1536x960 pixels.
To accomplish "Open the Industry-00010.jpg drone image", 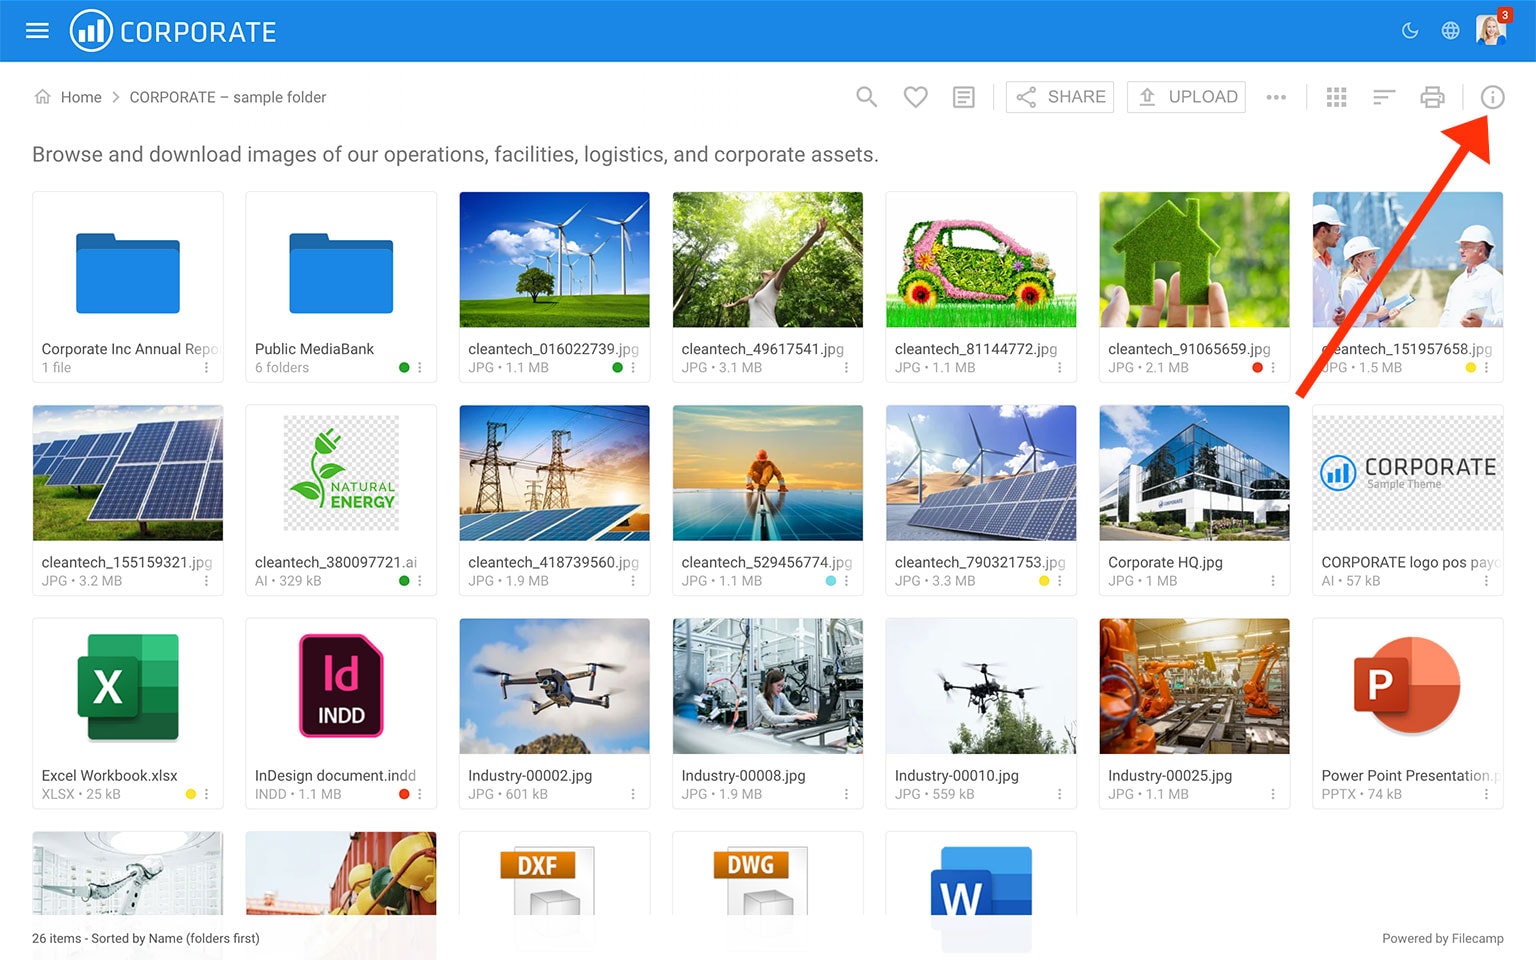I will coord(981,686).
